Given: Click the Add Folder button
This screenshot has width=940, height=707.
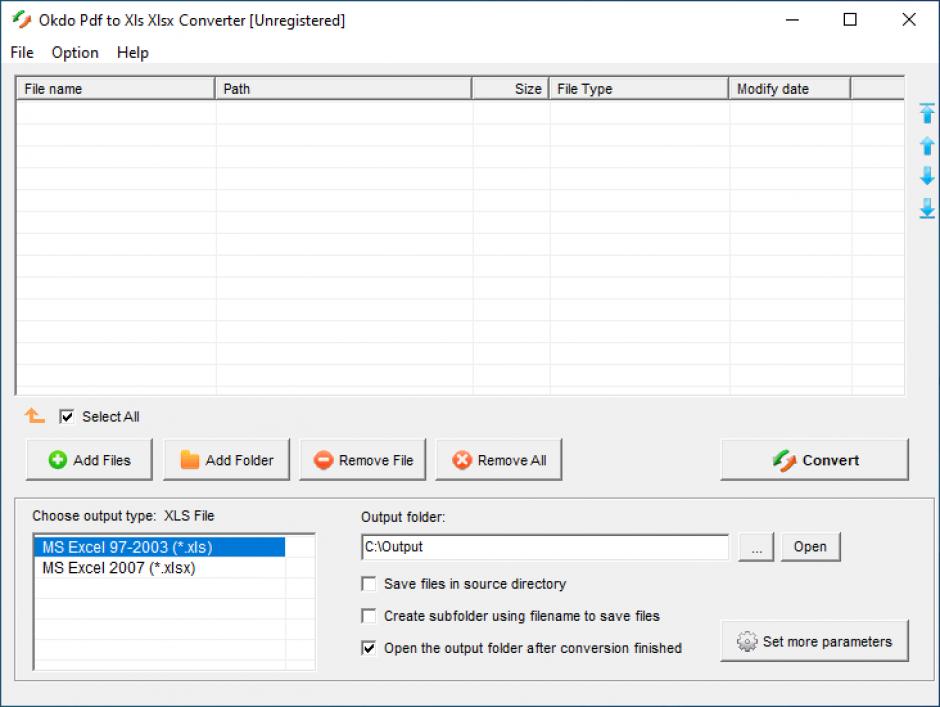Looking at the screenshot, I should (x=227, y=460).
